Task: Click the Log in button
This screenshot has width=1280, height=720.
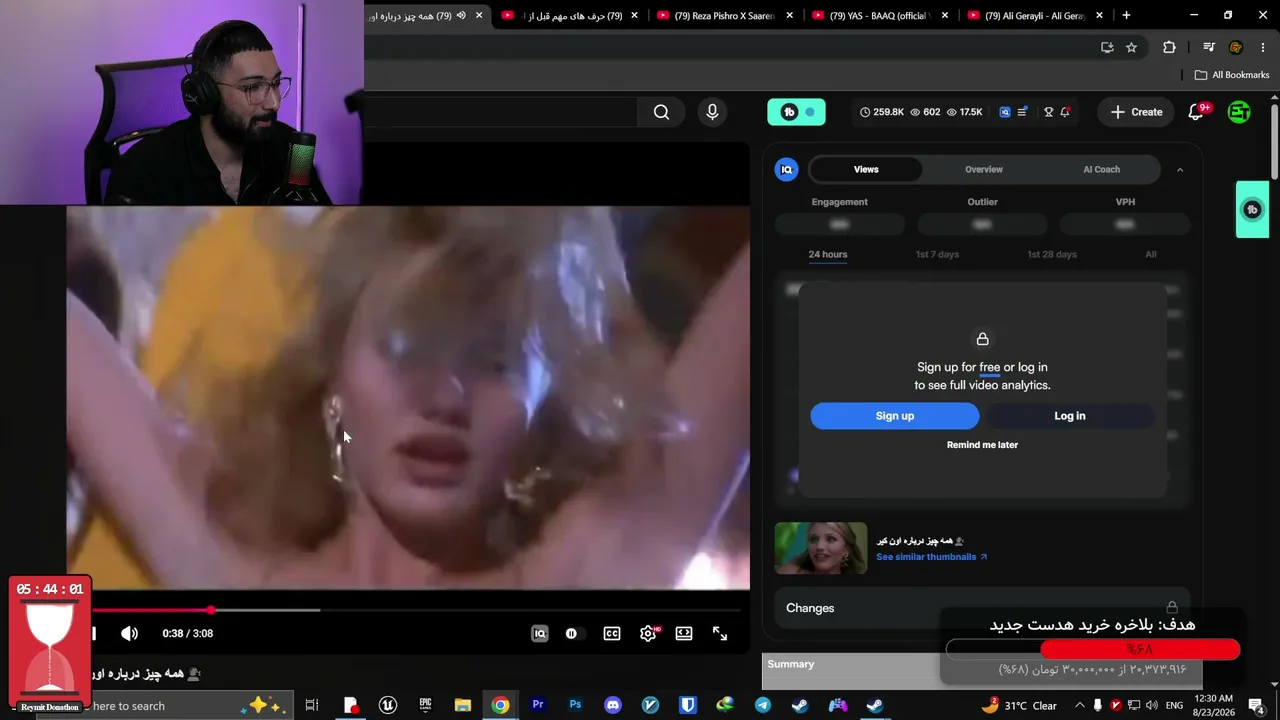Action: (x=1069, y=416)
